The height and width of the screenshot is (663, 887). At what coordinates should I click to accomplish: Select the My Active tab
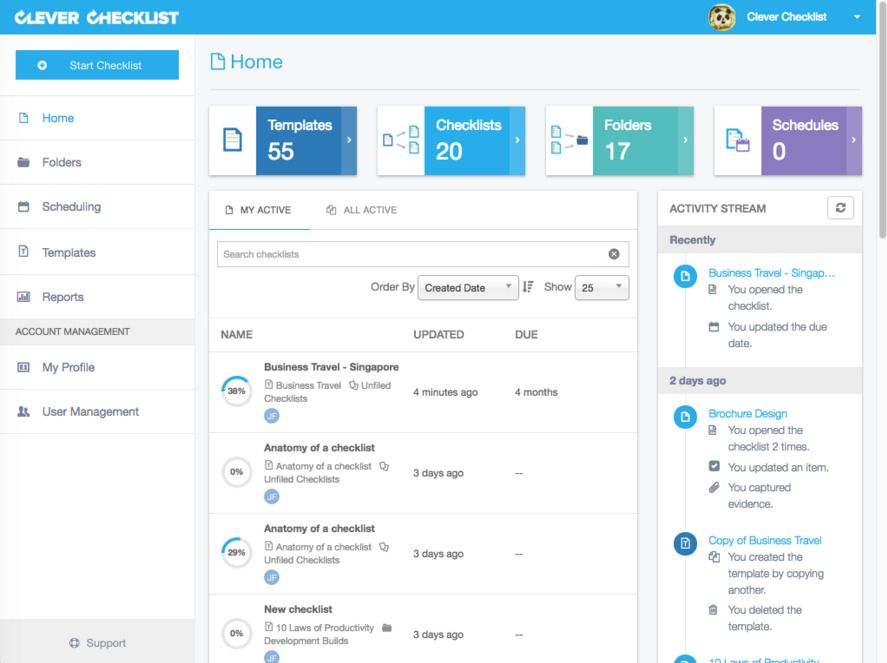click(258, 210)
